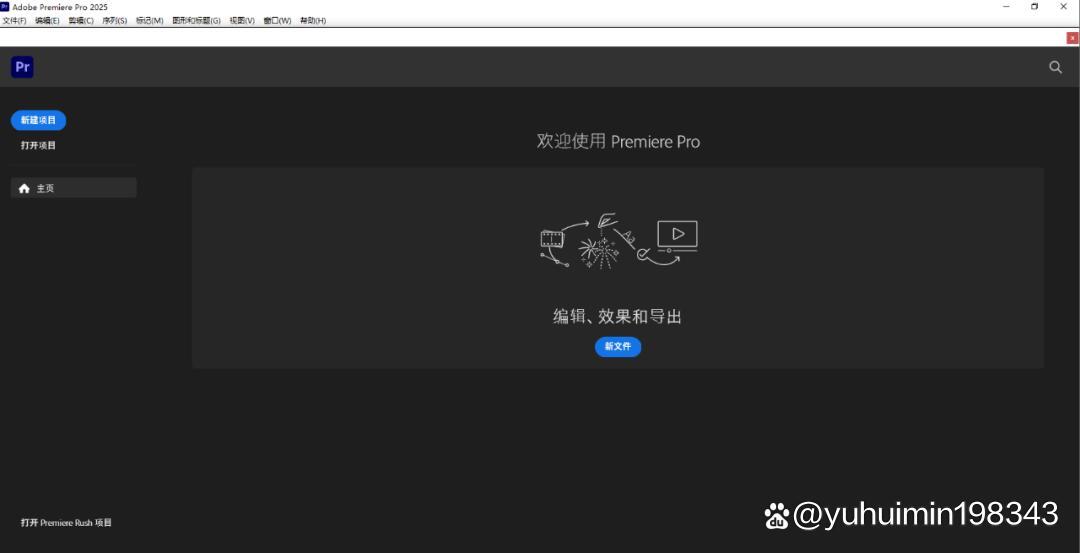Click the 编辑、效果和导出 text
Image resolution: width=1080 pixels, height=553 pixels.
[x=618, y=317]
